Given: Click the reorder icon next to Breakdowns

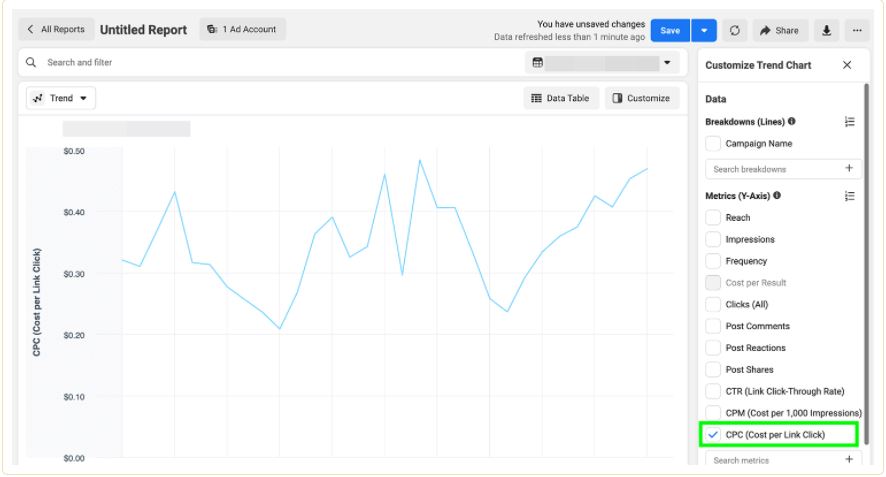Looking at the screenshot, I should [849, 121].
